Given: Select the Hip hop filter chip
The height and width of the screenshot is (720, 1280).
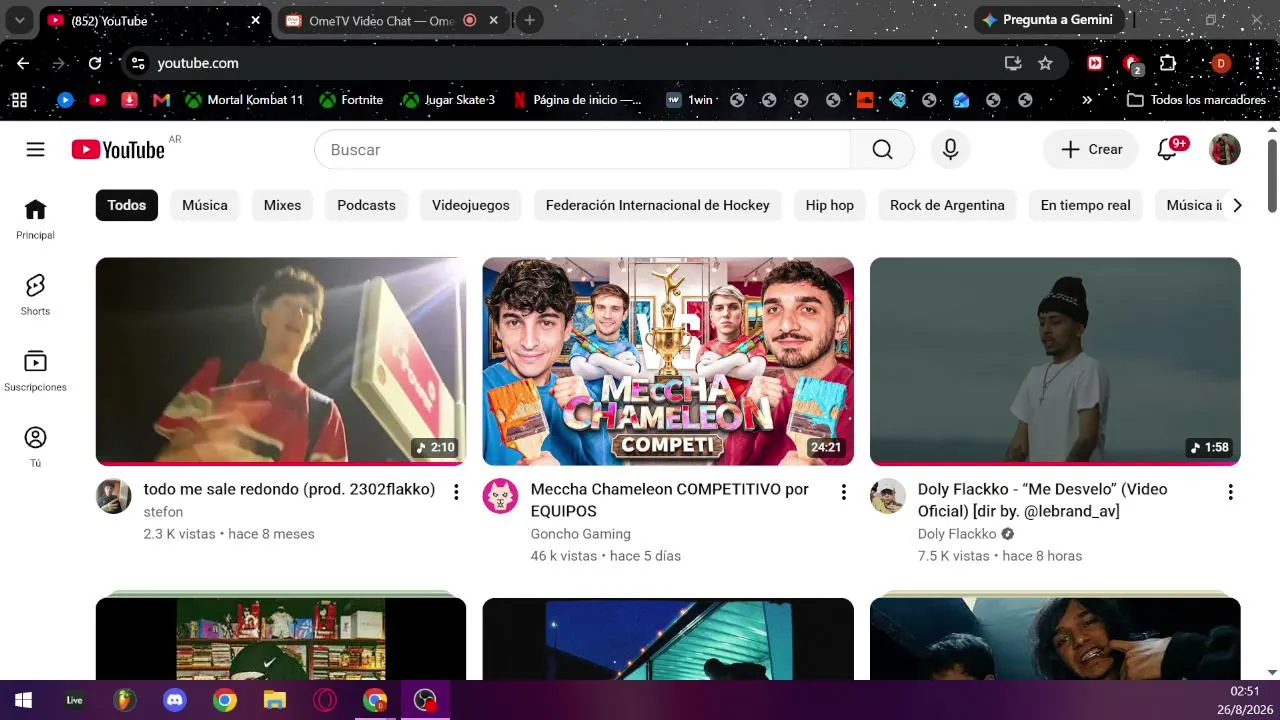Looking at the screenshot, I should [x=830, y=205].
